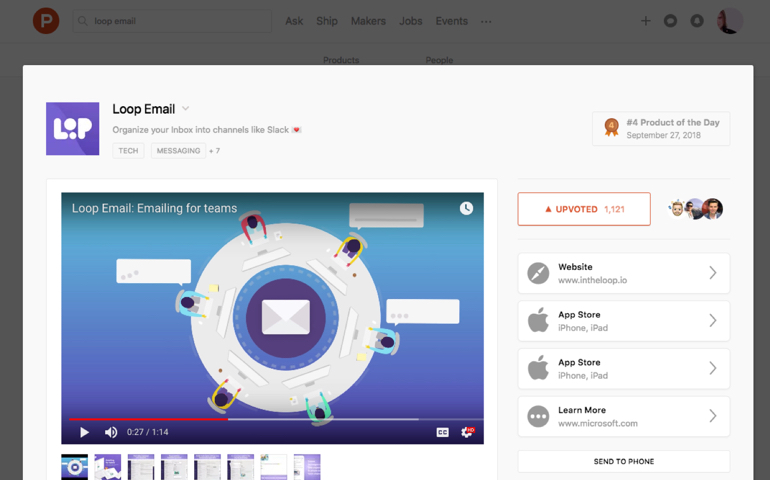Expand the Learn More row chevron
Viewport: 770px width, 480px height.
(x=713, y=416)
